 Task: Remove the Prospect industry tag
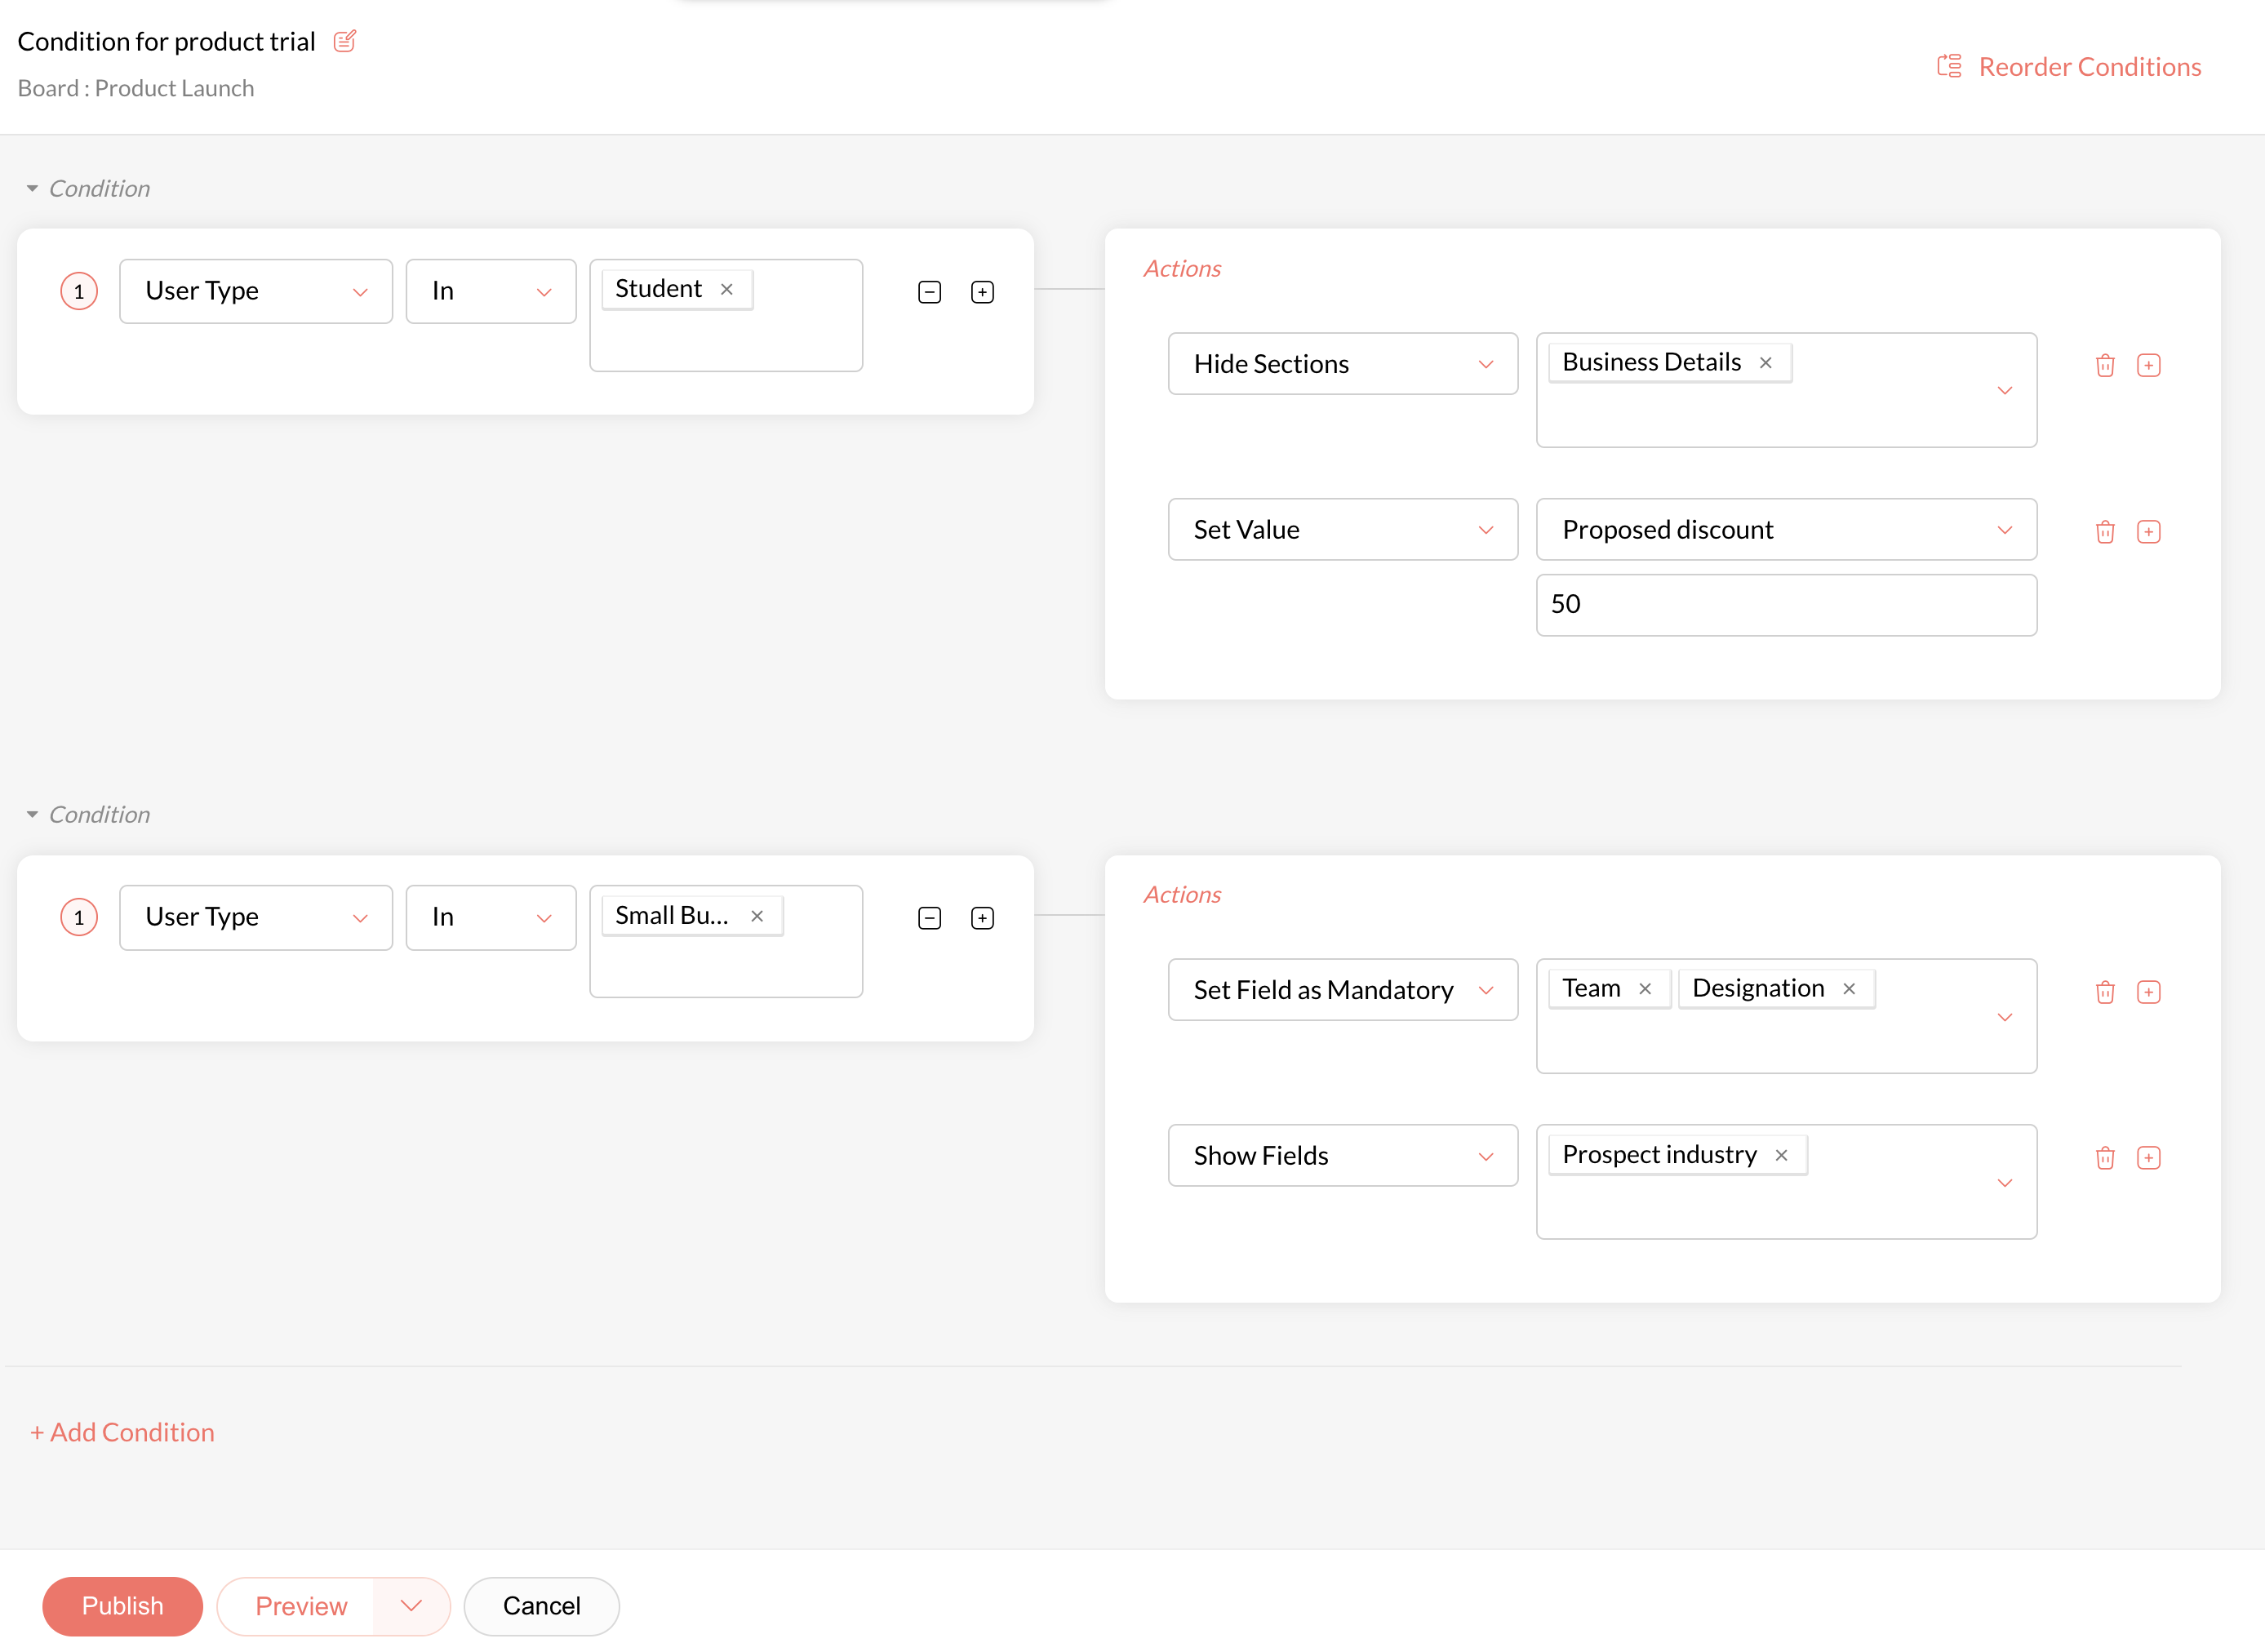tap(1781, 1155)
